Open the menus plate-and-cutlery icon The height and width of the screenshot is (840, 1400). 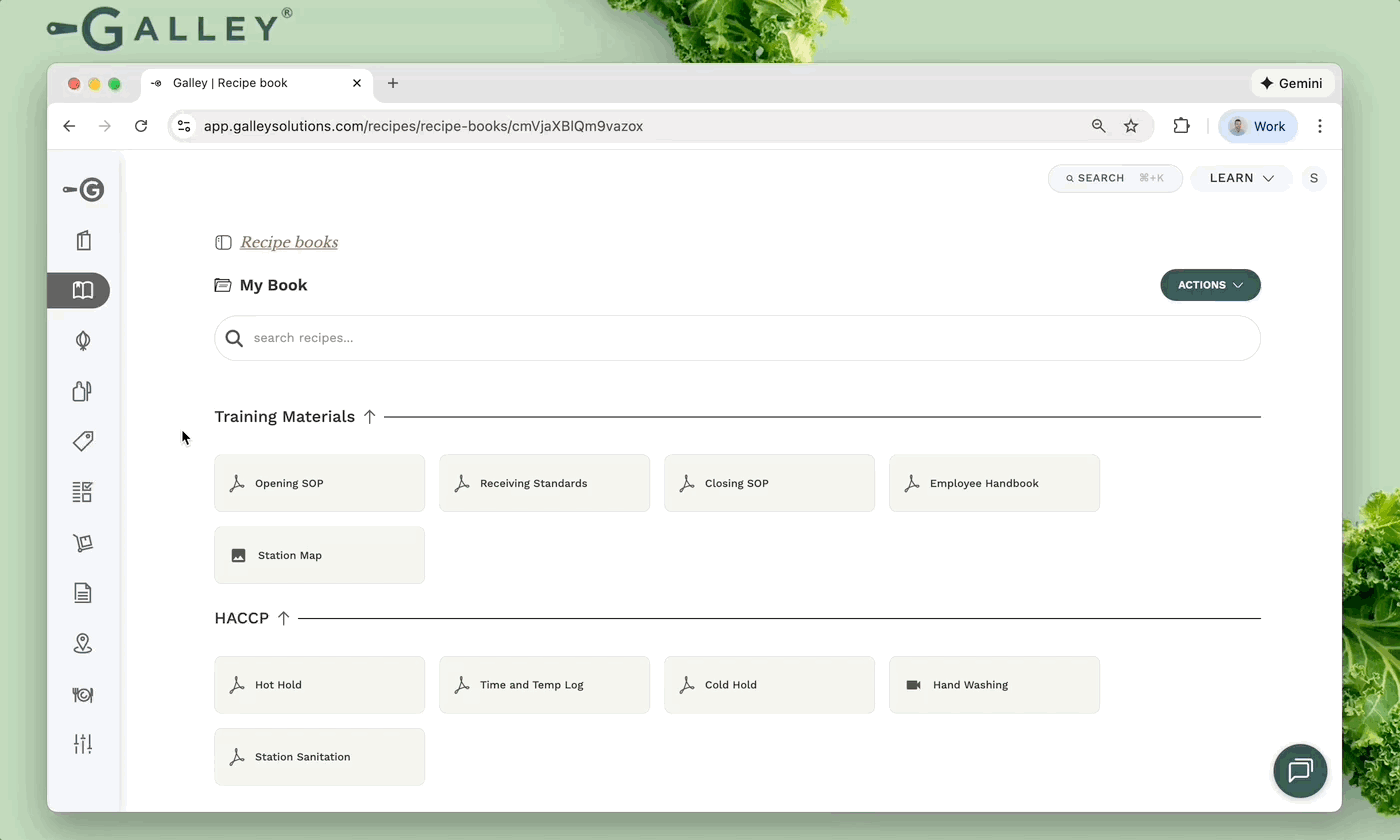tap(83, 694)
